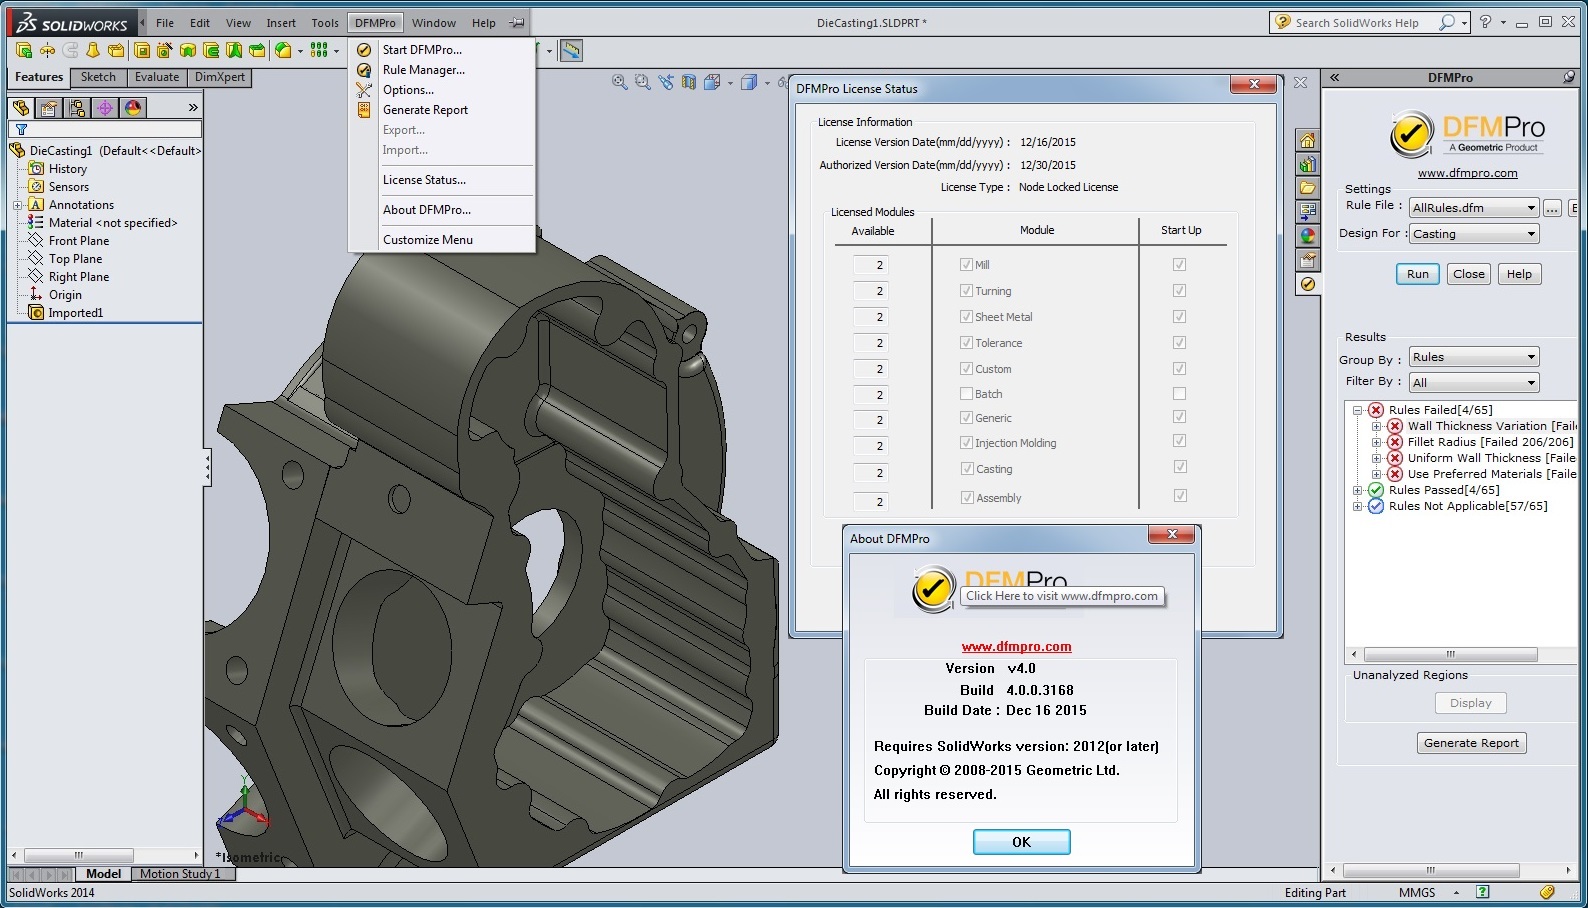1588x908 pixels.
Task: Select Imported1 in the feature tree
Action: 75,313
